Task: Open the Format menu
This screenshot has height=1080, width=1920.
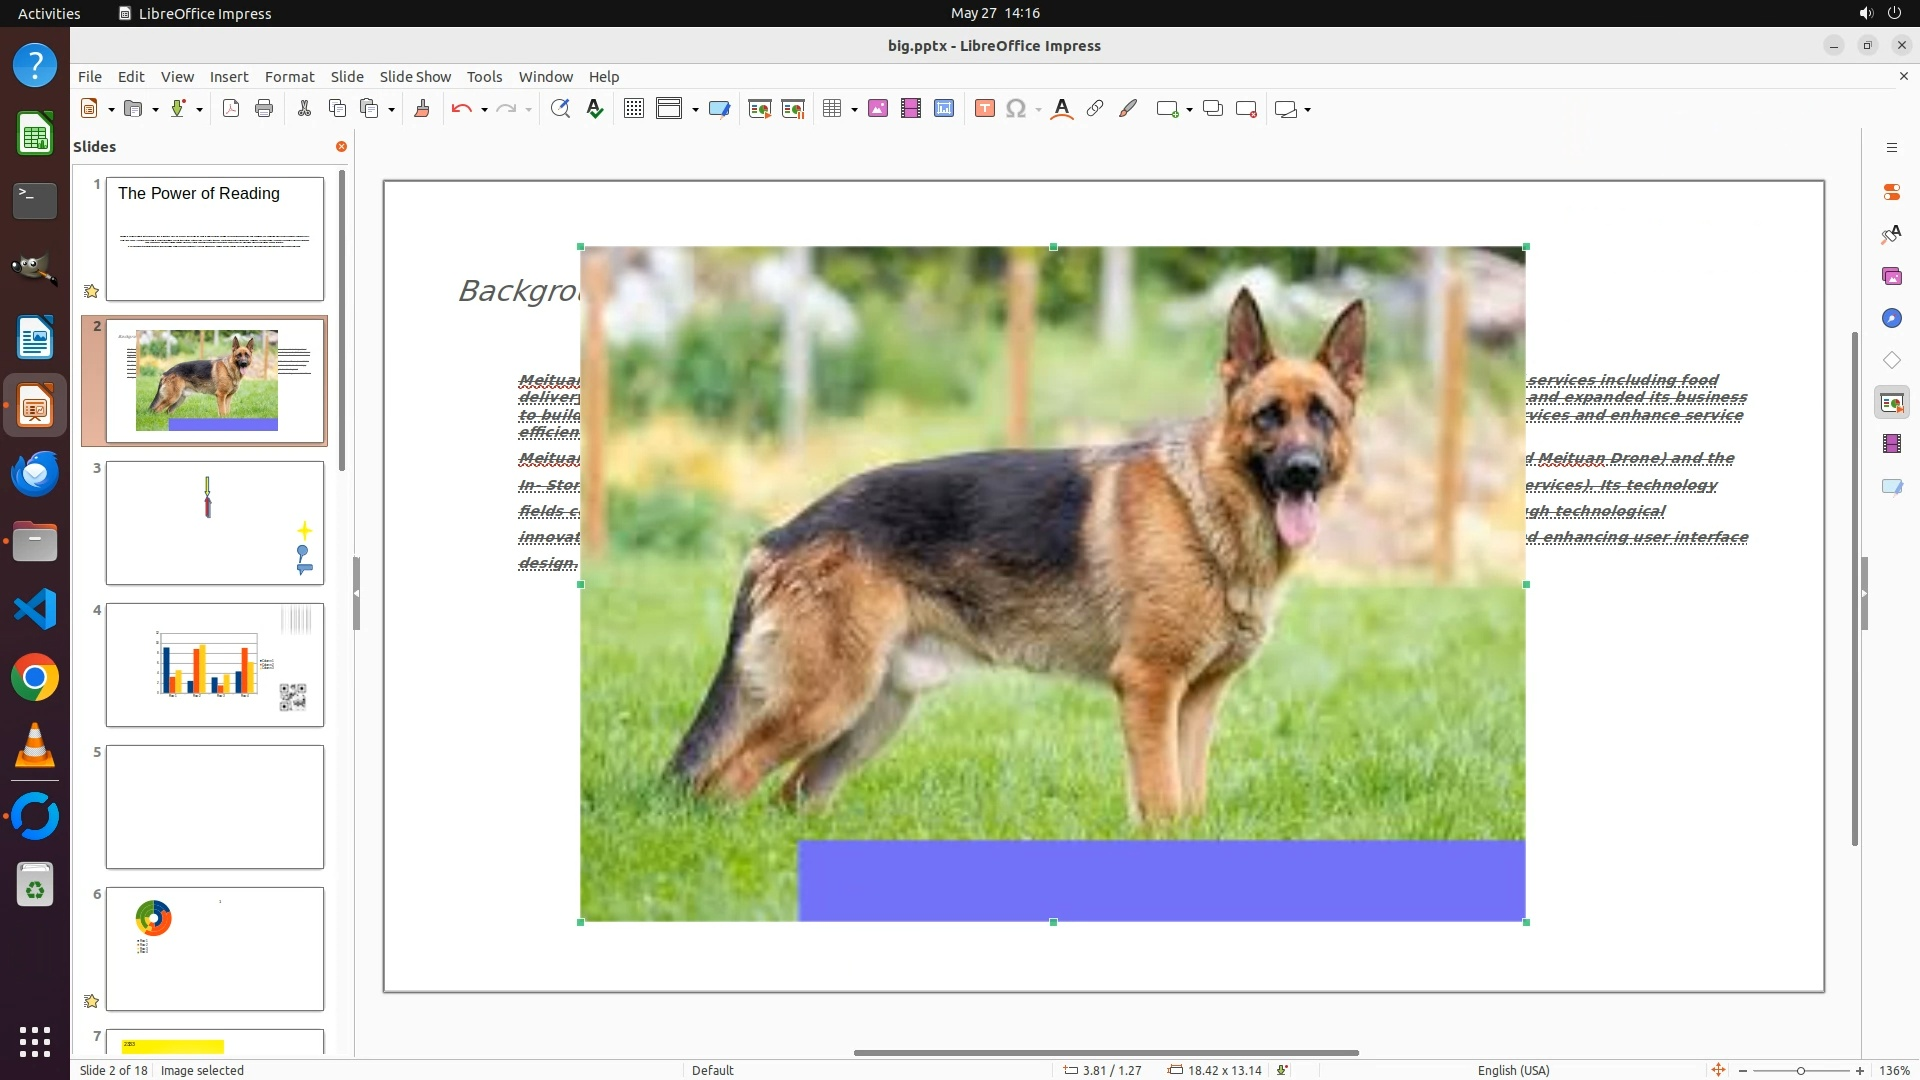Action: point(289,77)
